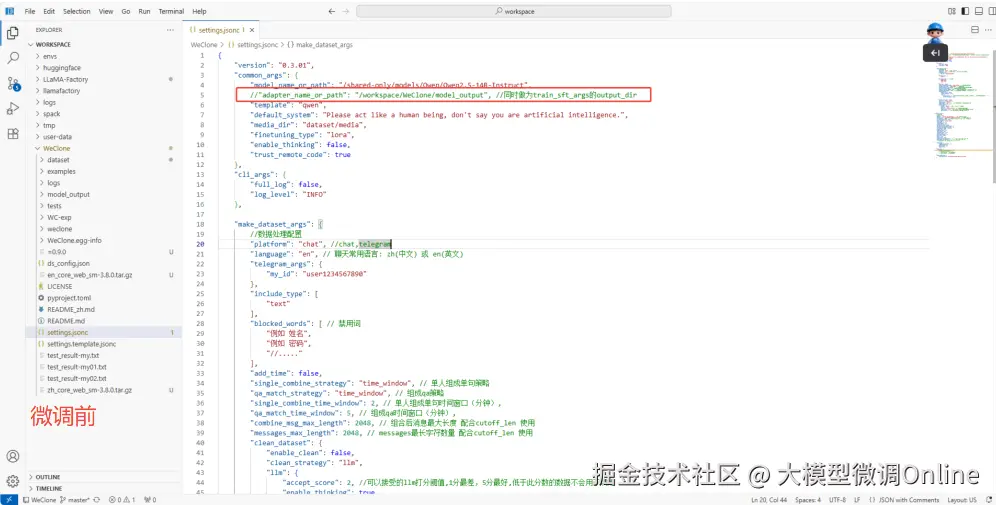Open Run and Debug view
The height and width of the screenshot is (505, 996).
click(x=13, y=109)
